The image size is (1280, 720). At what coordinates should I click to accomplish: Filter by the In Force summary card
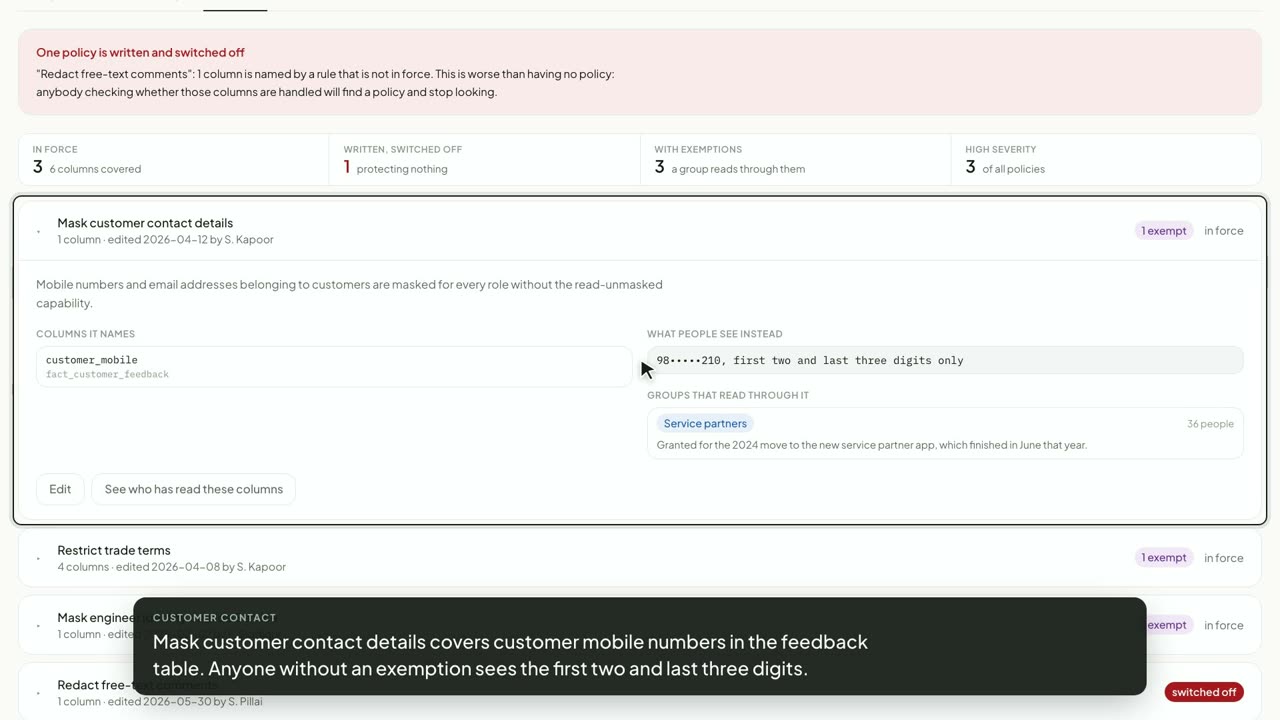click(174, 160)
